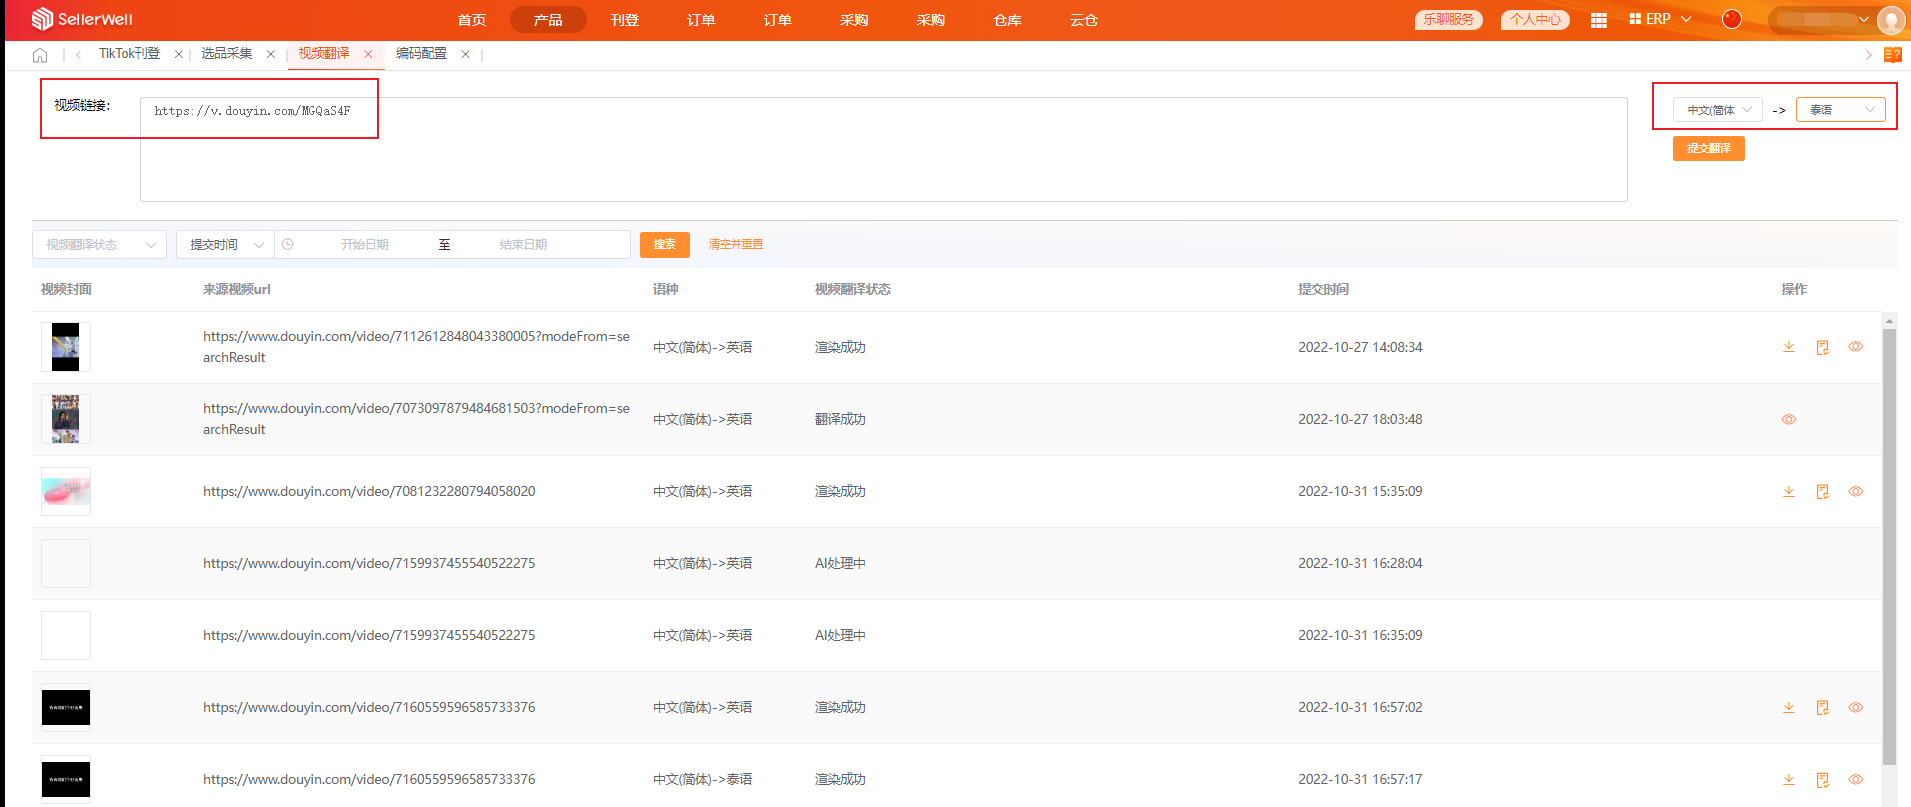Open document icon for 2022-10-31 16:57:17 row
The image size is (1911, 807).
1823,779
